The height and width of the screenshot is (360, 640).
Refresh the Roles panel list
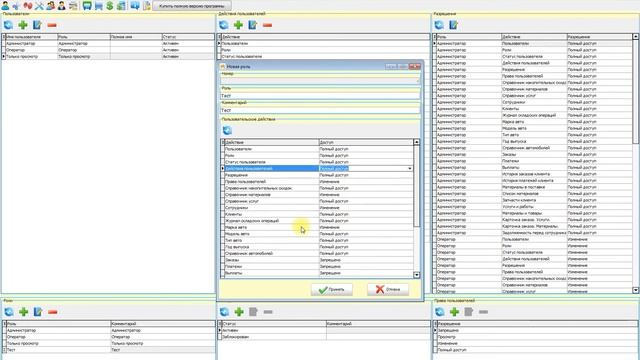click(x=9, y=312)
